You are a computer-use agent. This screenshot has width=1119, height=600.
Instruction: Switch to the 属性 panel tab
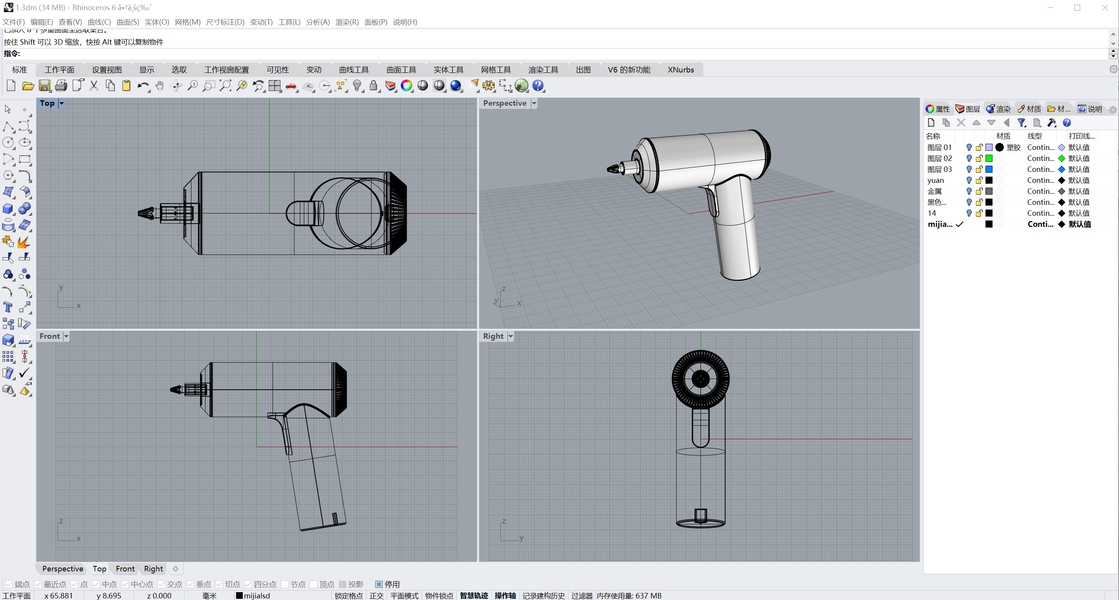938,109
